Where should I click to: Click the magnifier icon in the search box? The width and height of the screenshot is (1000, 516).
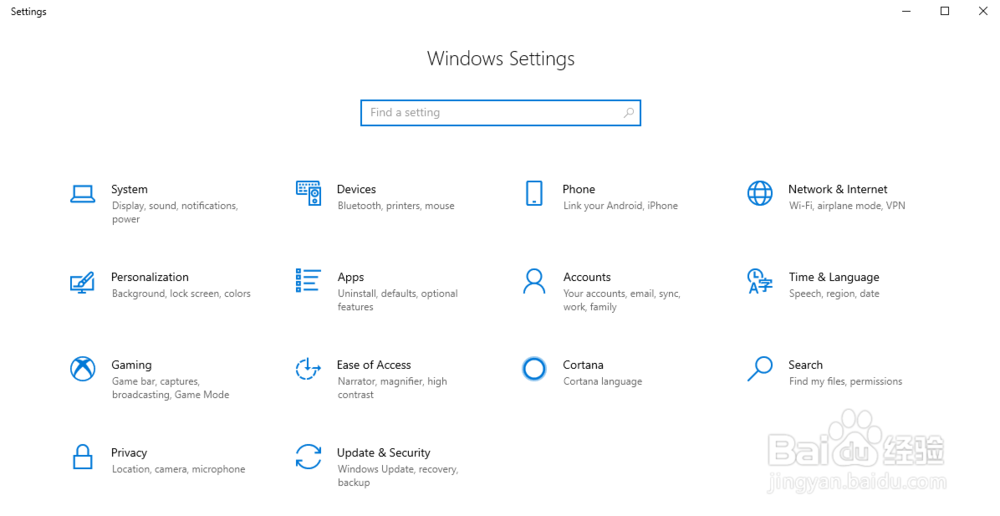[x=629, y=113]
